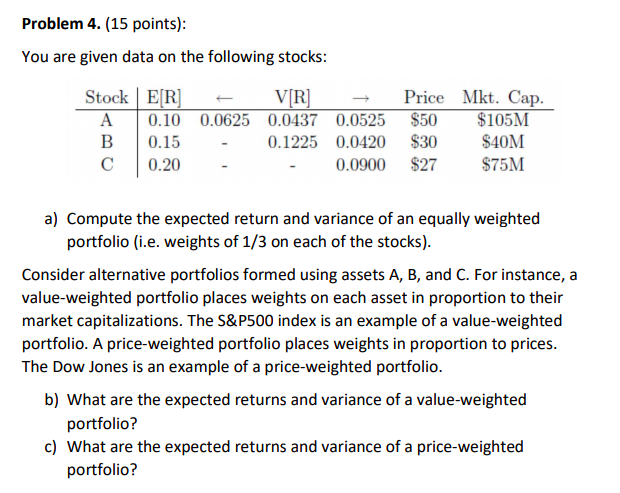This screenshot has height=493, width=620.
Task: Select the $50 price cell
Action: click(424, 120)
